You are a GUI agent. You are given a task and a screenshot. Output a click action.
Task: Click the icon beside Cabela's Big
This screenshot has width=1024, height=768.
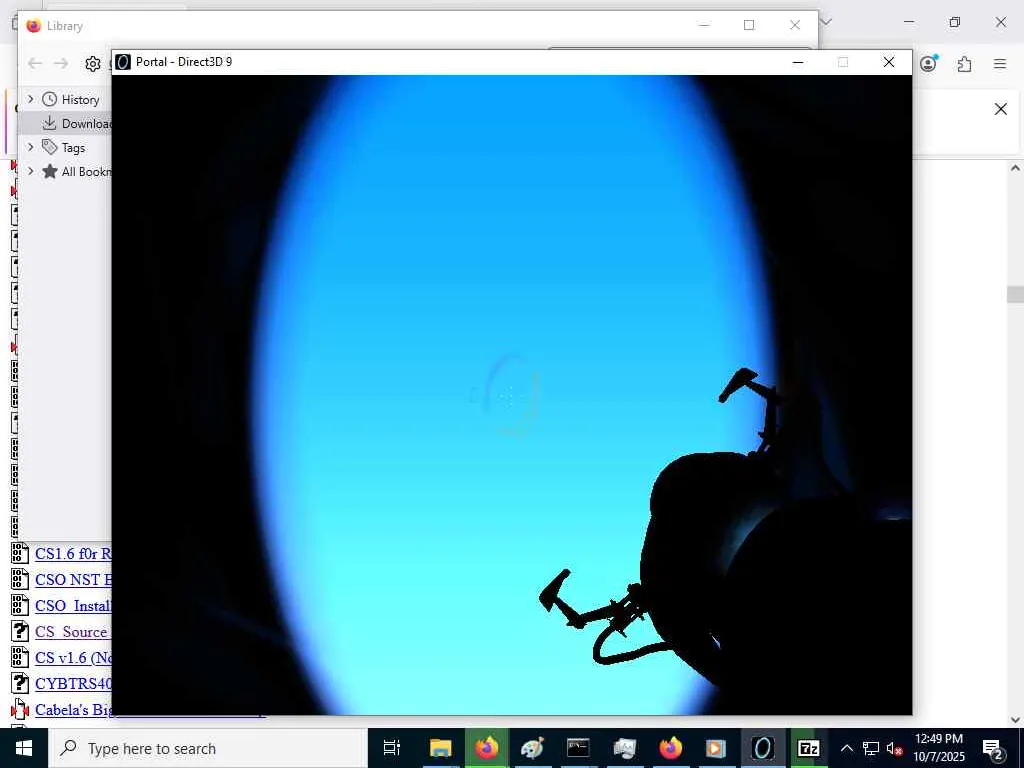pyautogui.click(x=20, y=709)
